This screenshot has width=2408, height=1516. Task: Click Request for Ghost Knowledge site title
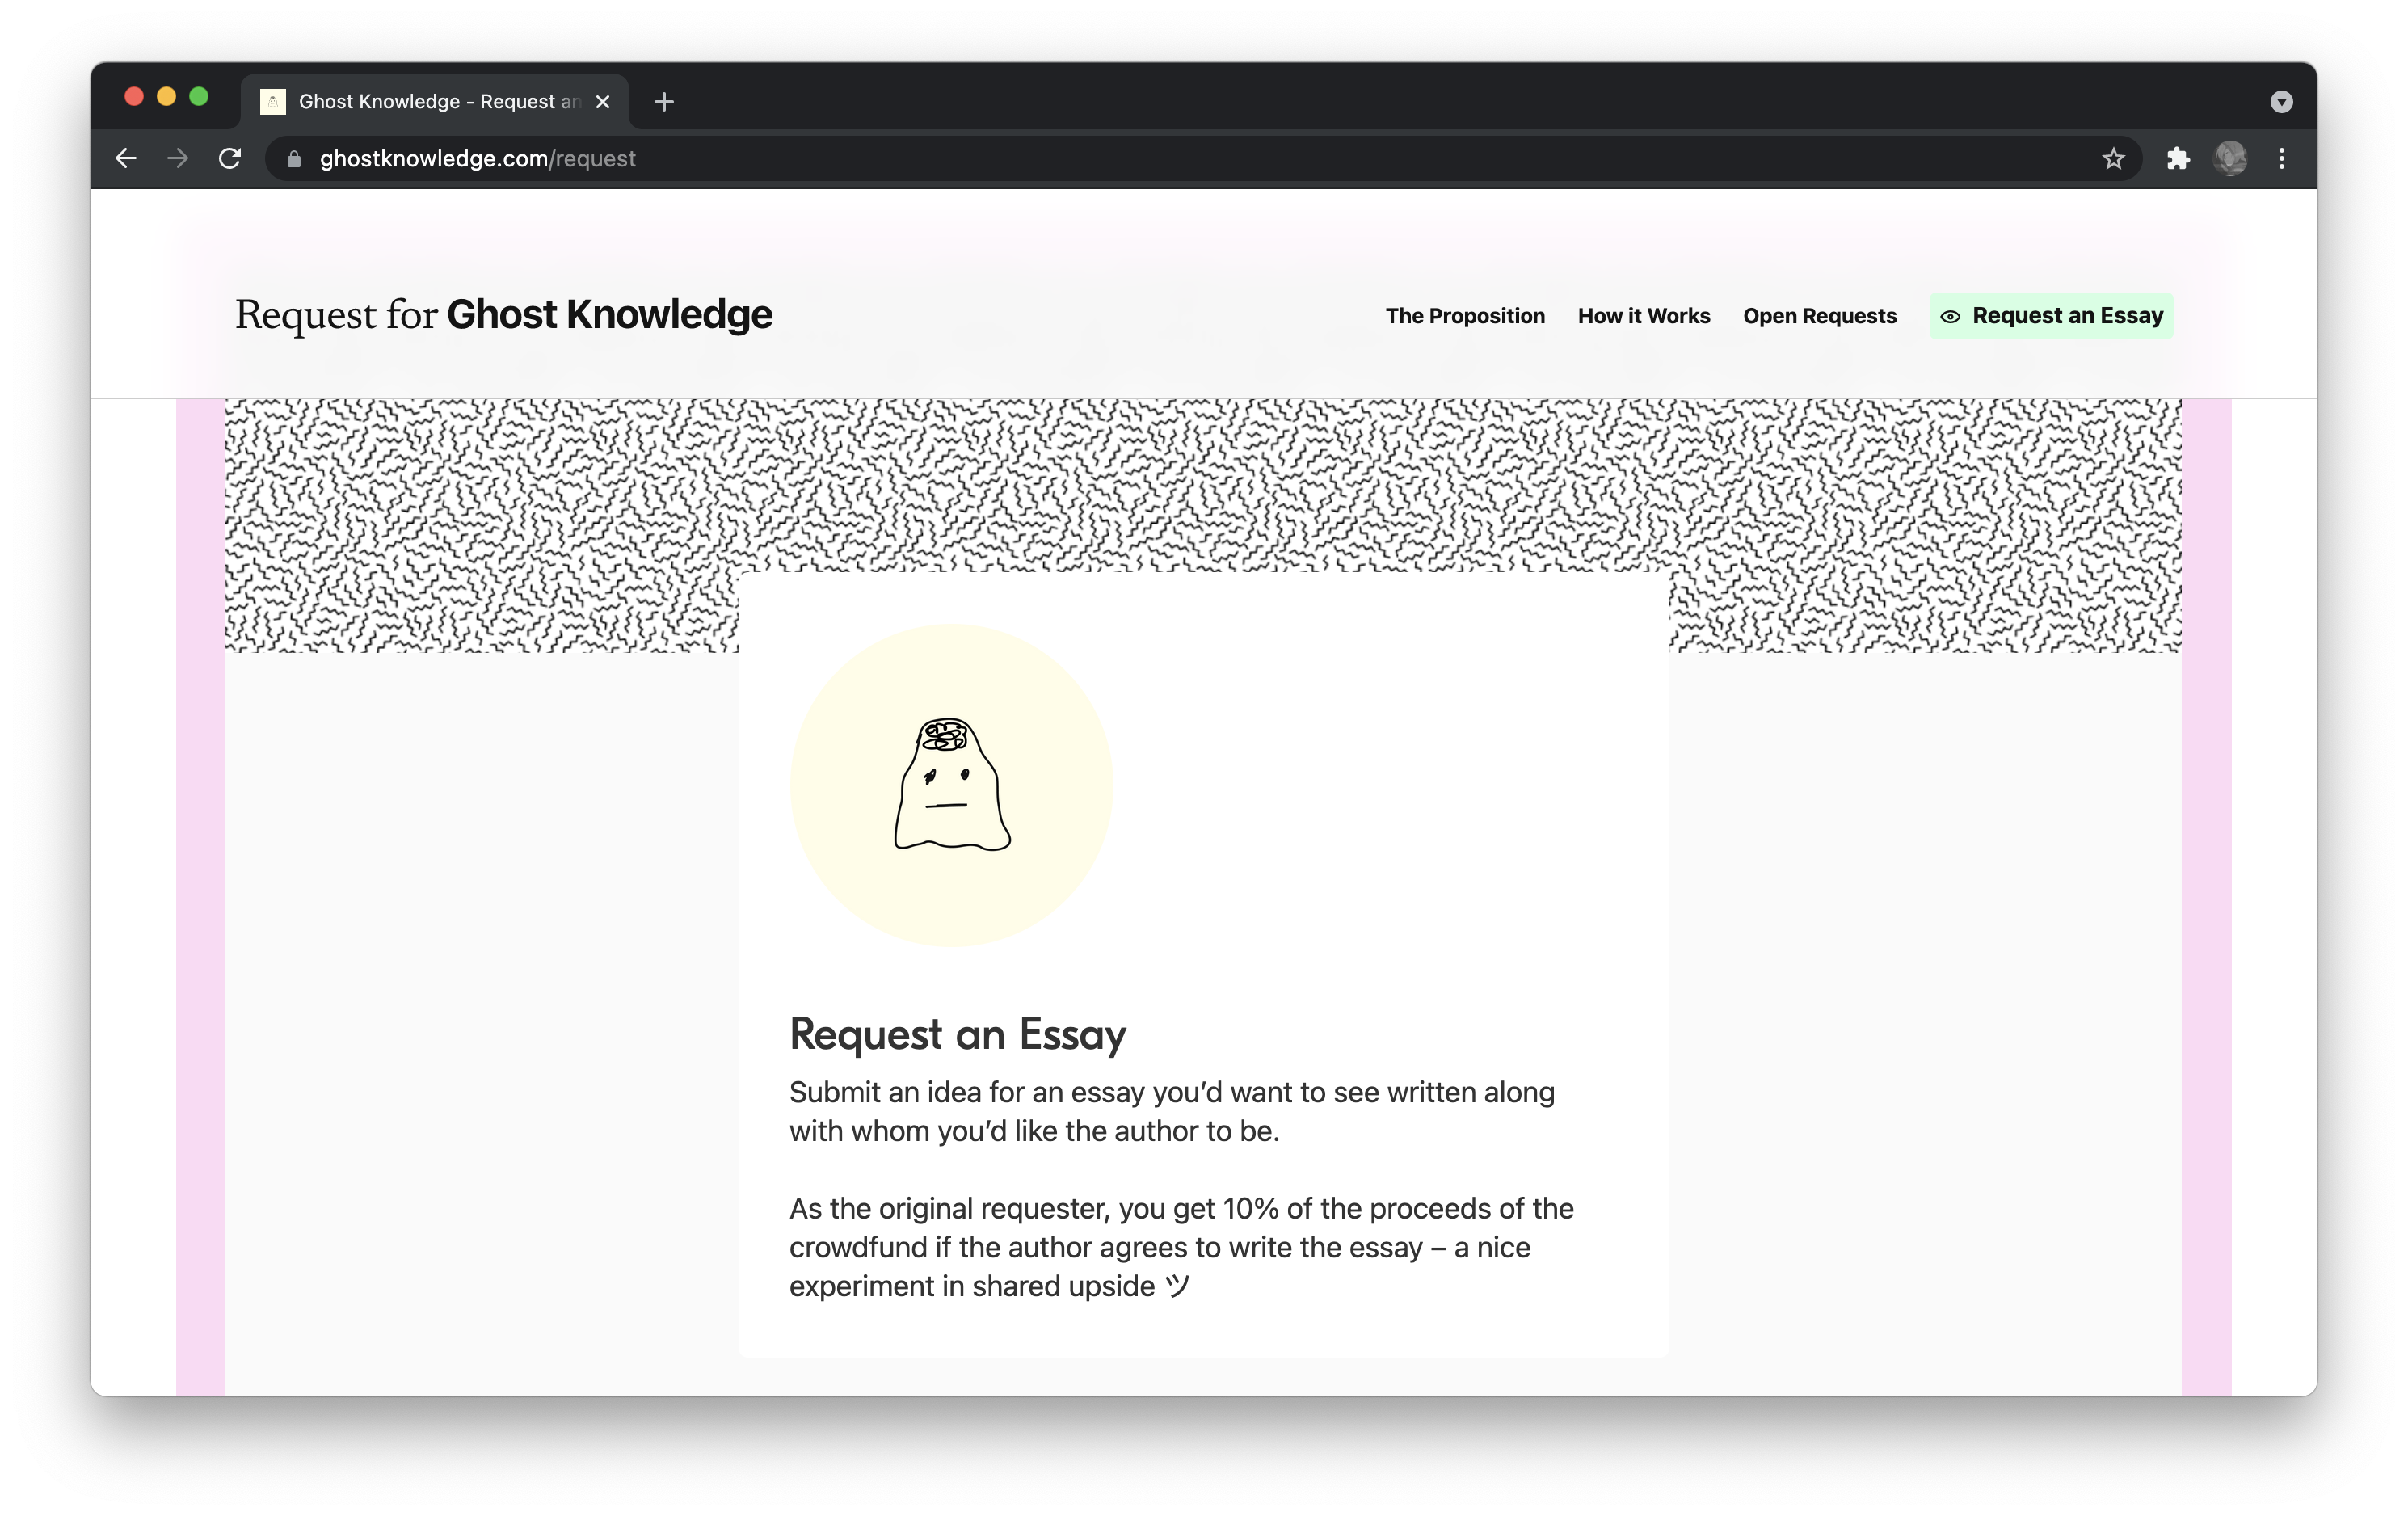pos(503,314)
